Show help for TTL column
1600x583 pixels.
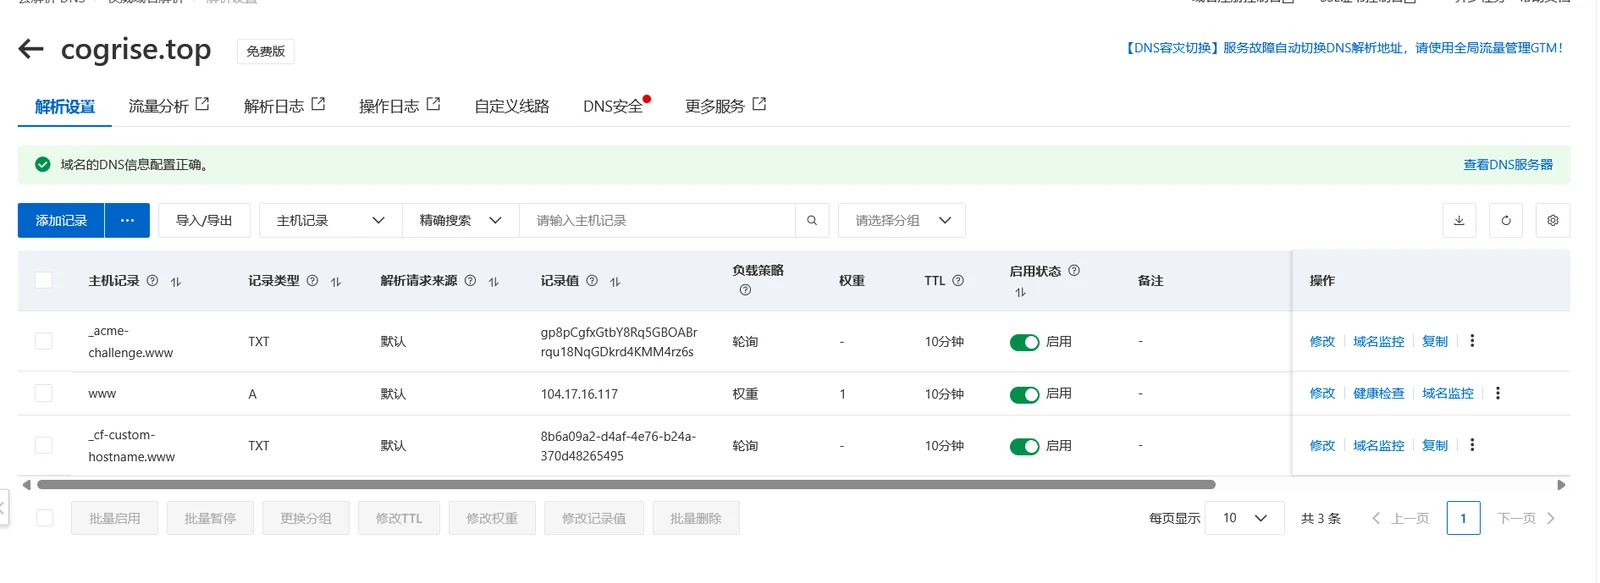click(958, 281)
